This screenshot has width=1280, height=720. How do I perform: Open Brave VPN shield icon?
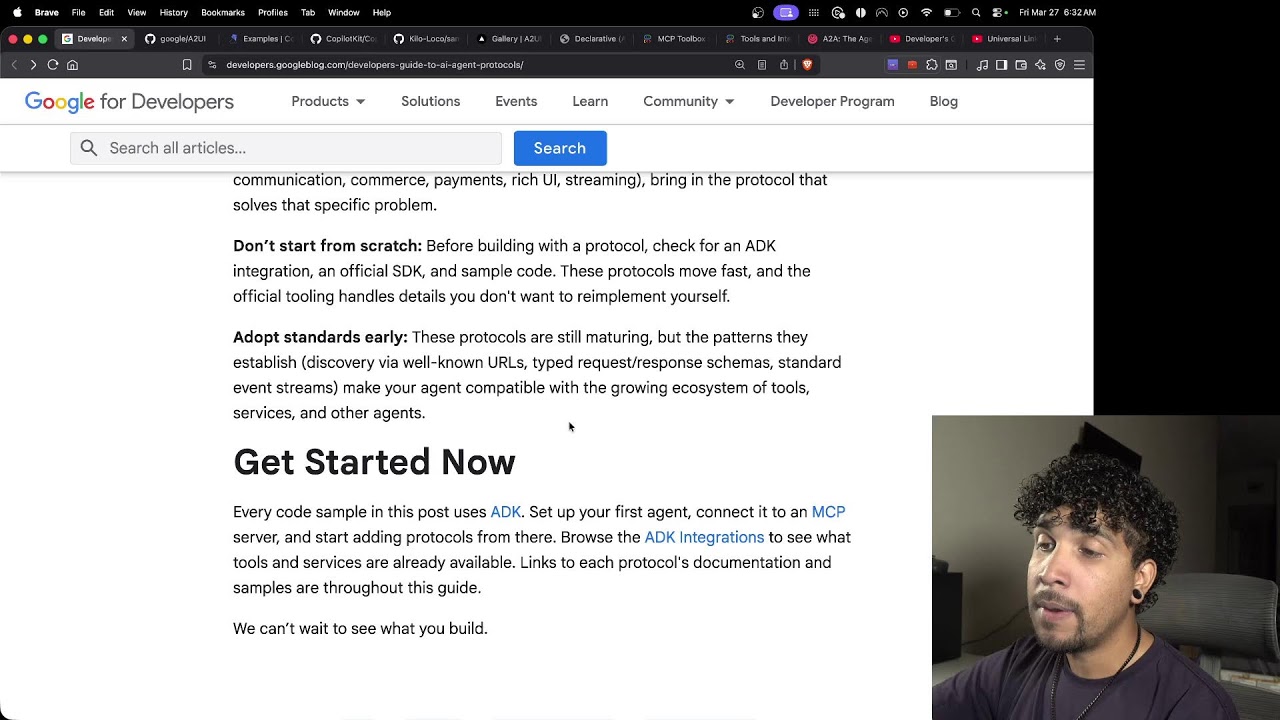point(1060,65)
